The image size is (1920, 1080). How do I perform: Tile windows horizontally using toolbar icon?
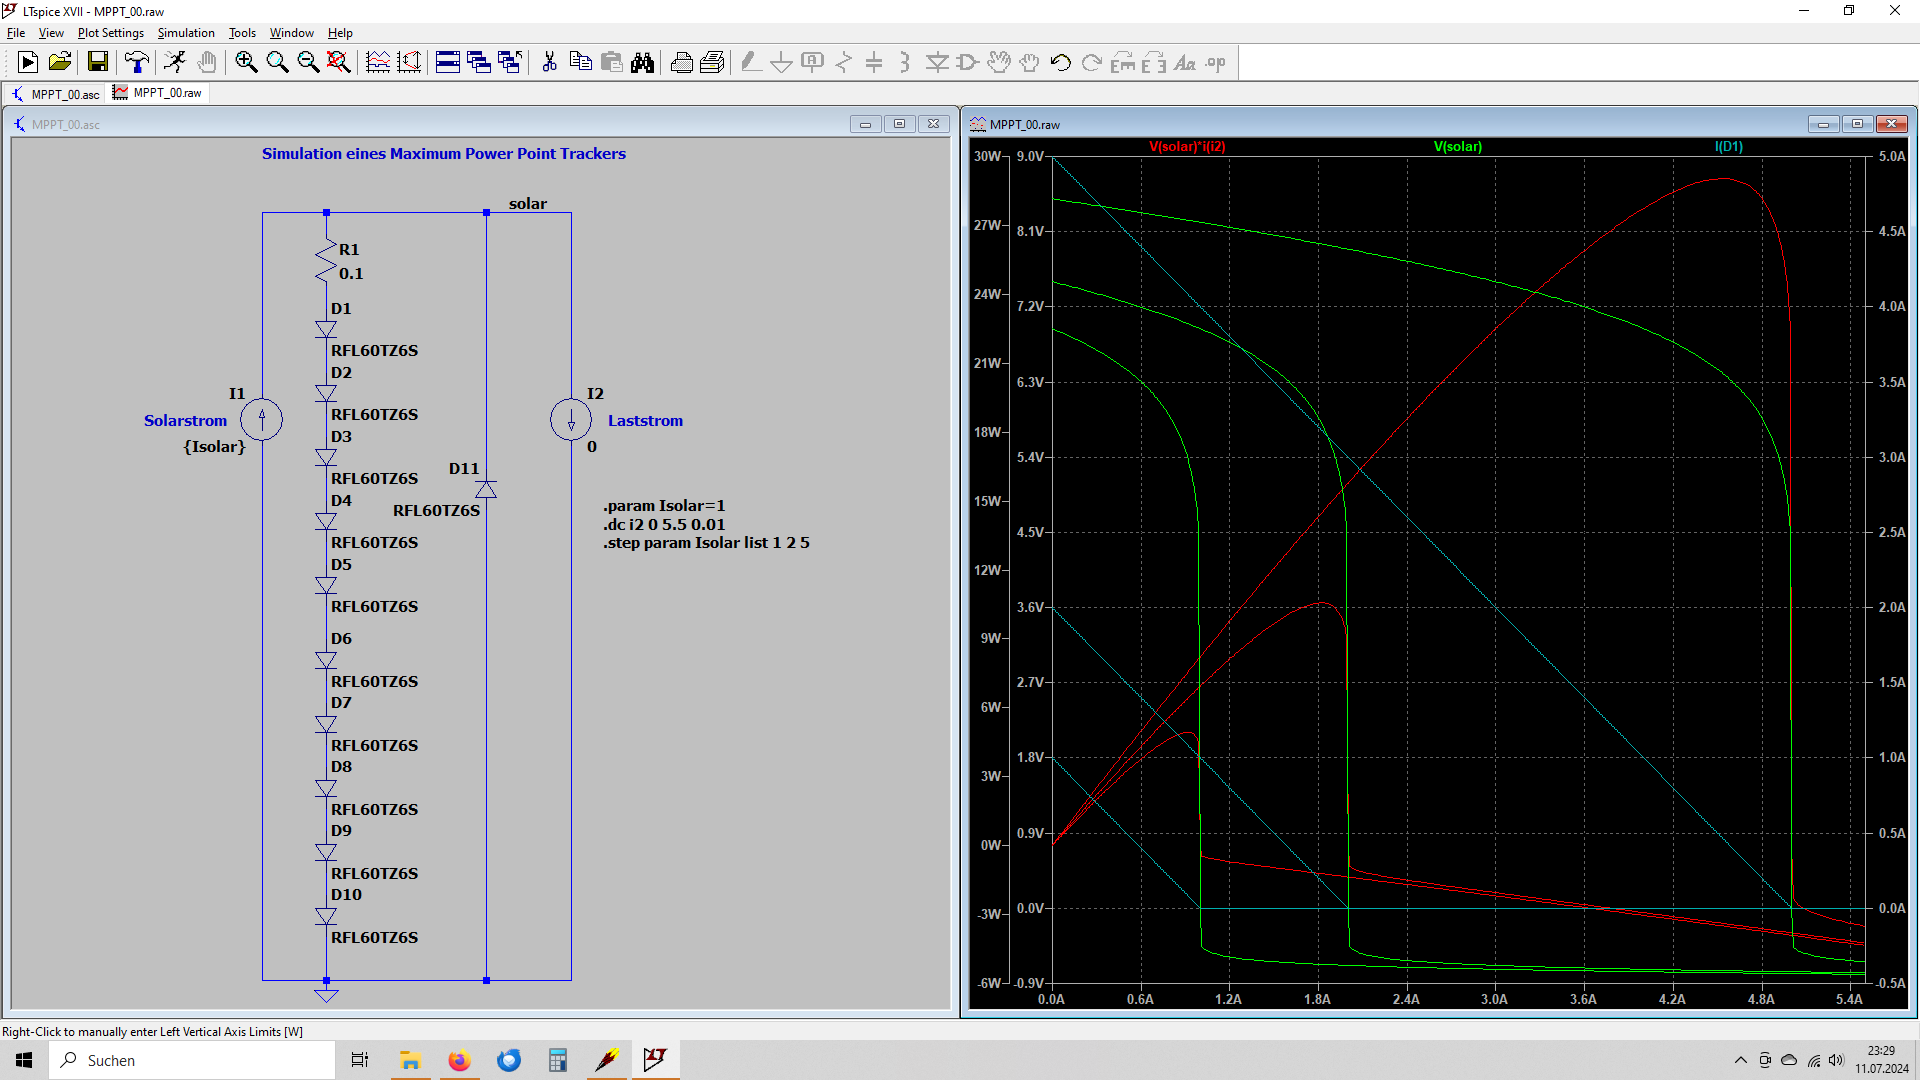tap(448, 63)
